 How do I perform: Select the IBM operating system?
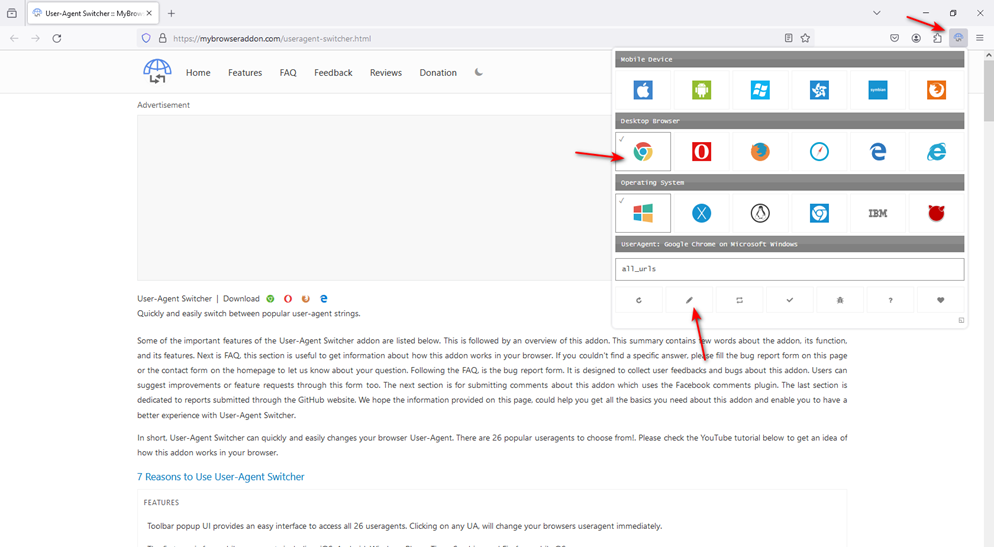878,213
